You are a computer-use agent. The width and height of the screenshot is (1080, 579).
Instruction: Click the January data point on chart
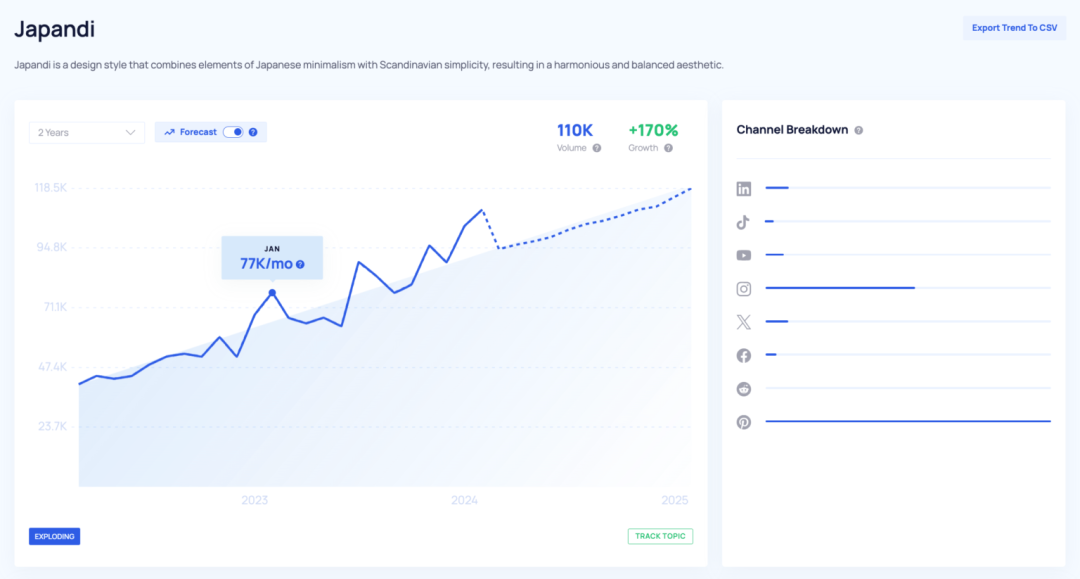point(272,293)
